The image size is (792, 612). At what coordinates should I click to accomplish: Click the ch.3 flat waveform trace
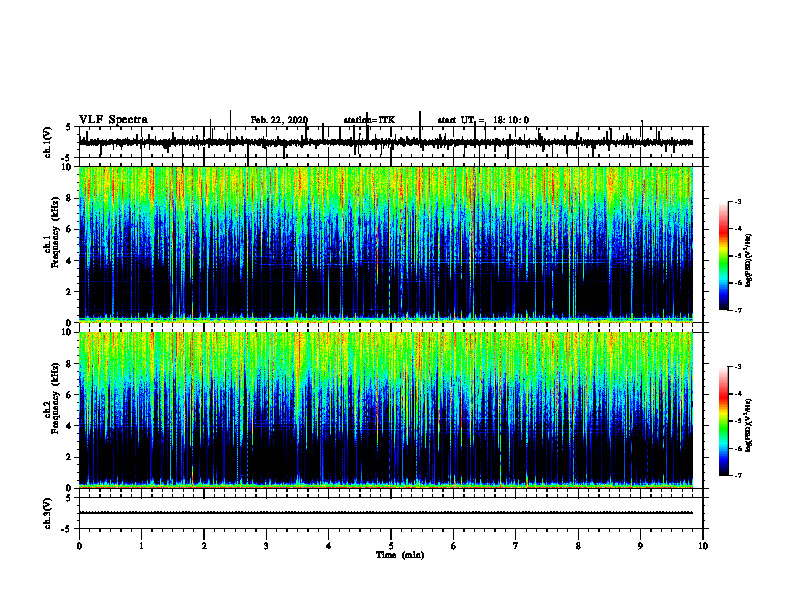point(385,513)
